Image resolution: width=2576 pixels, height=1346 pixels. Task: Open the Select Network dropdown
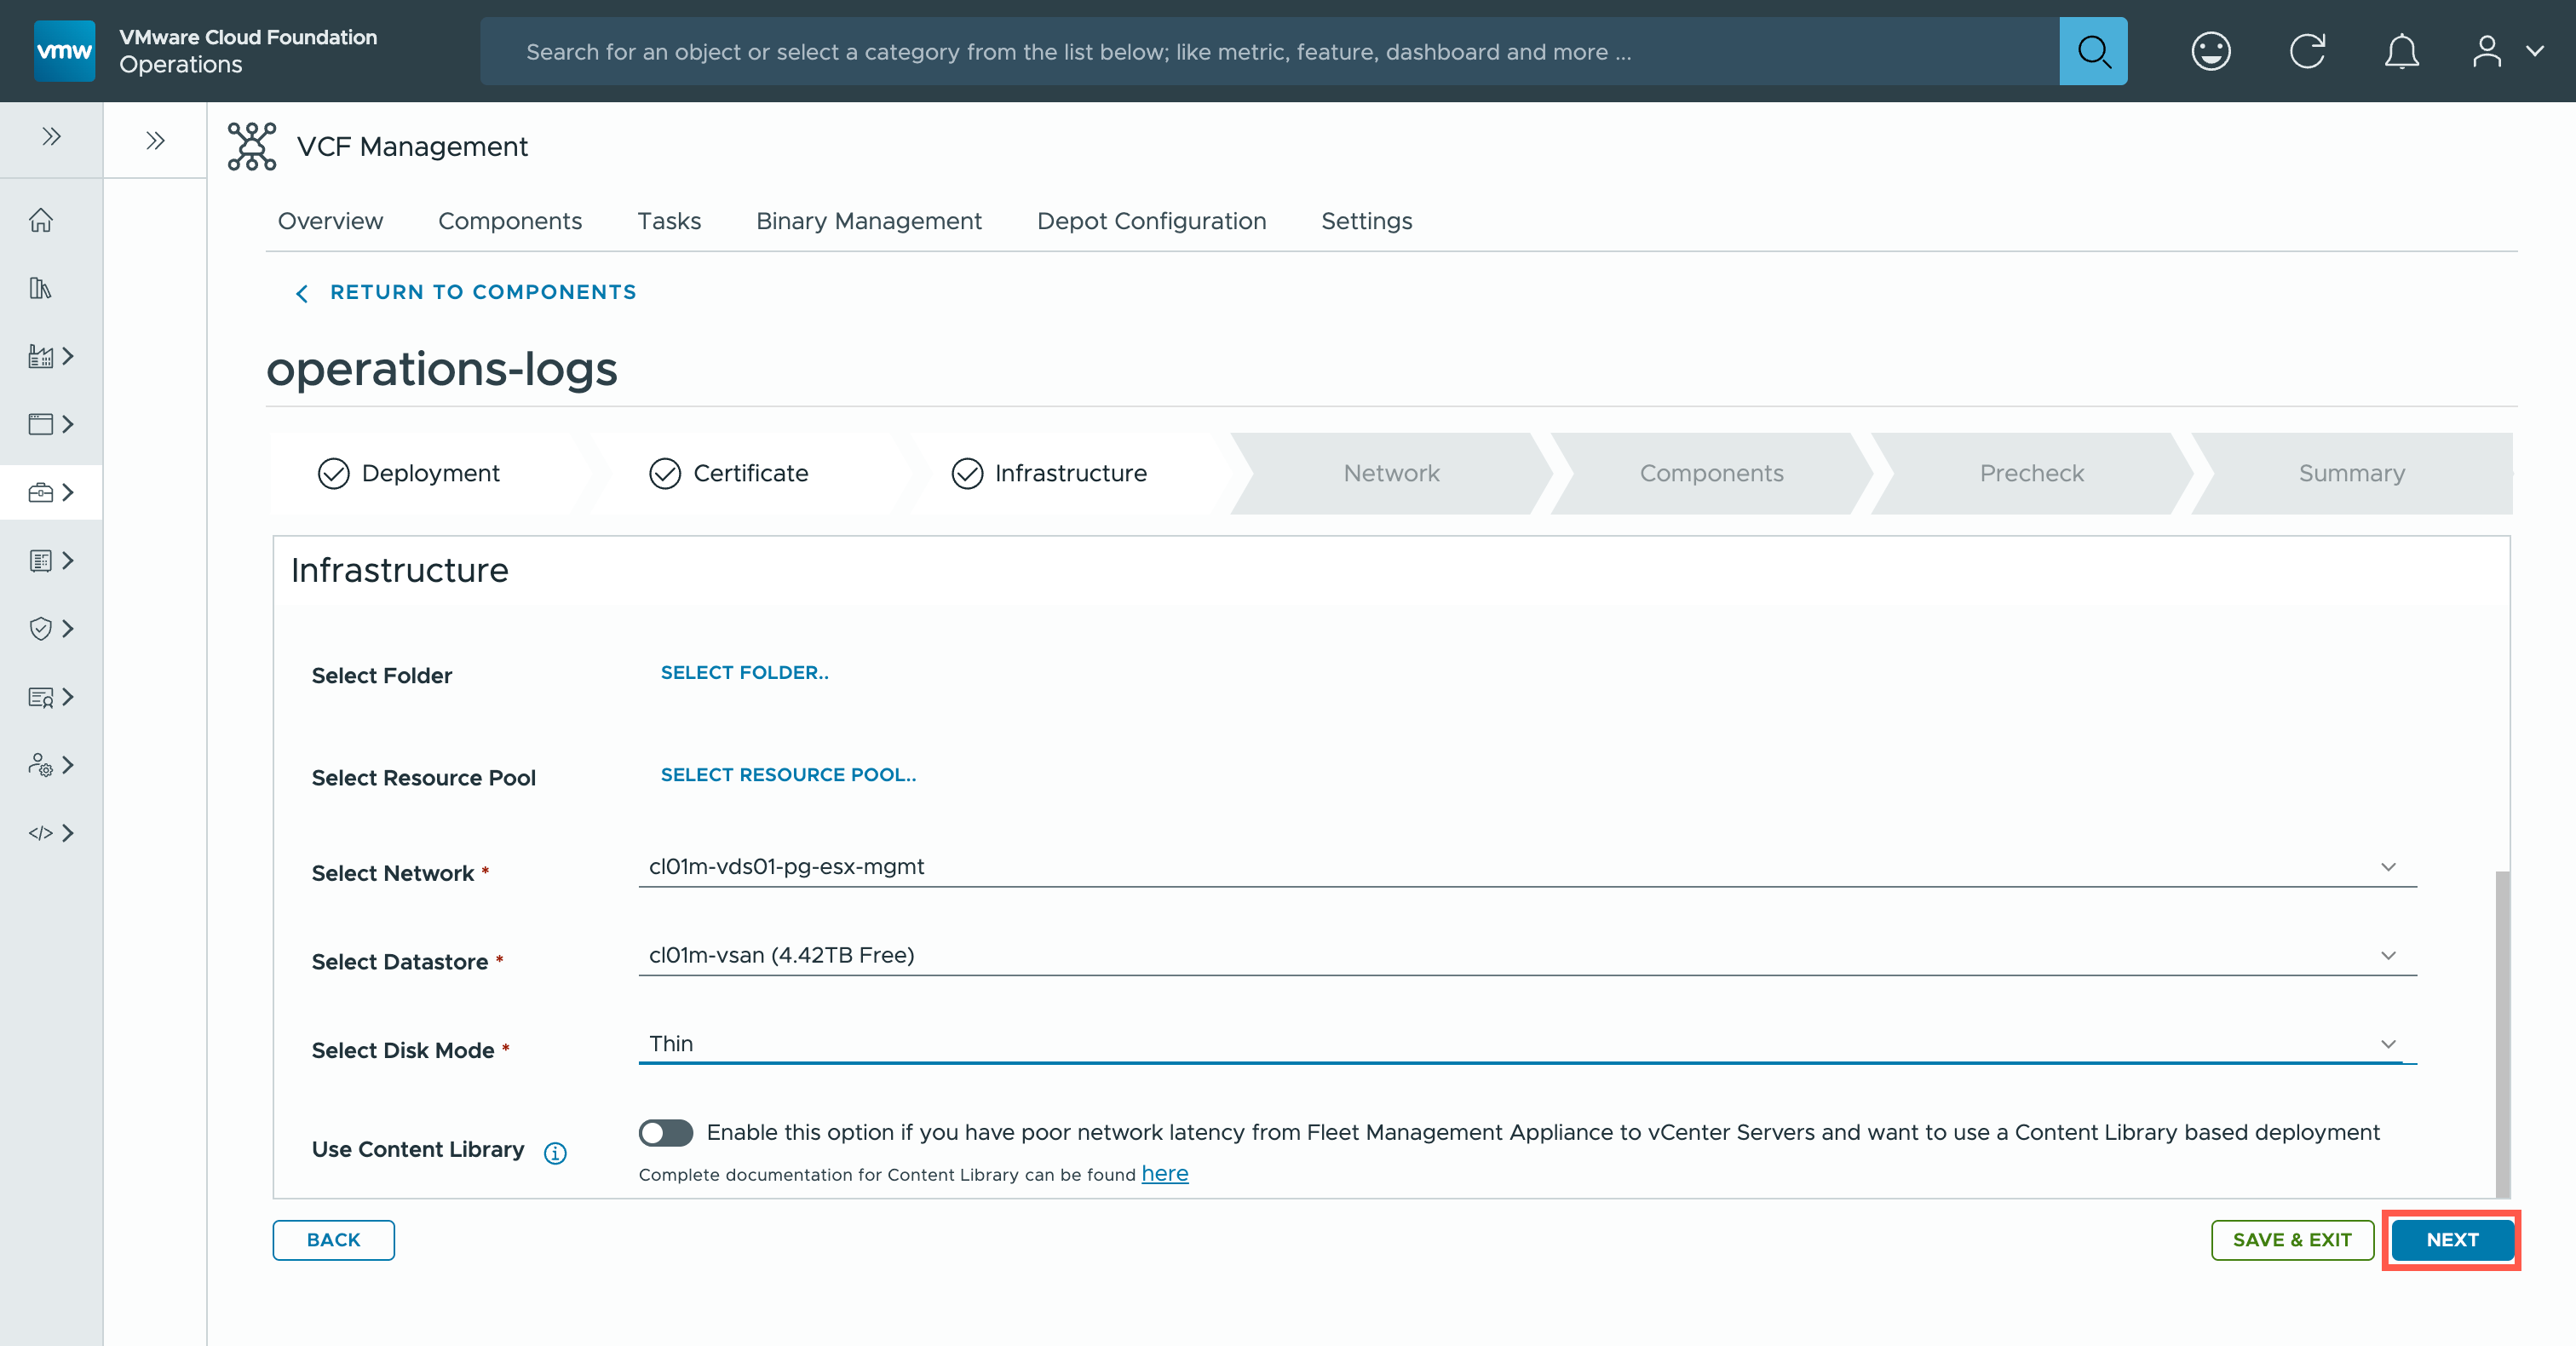1526,866
